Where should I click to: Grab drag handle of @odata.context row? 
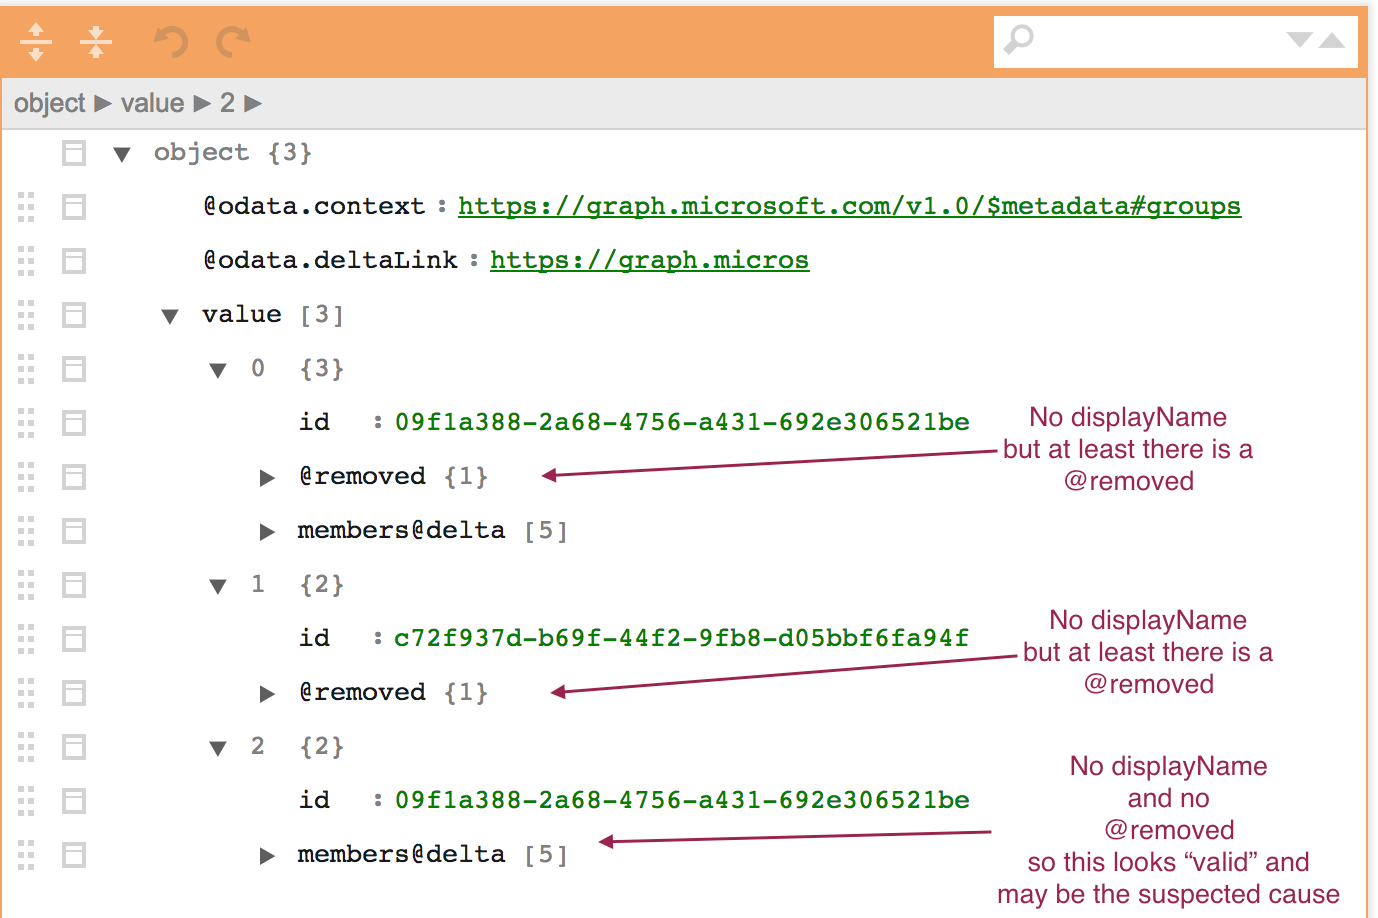tap(26, 207)
